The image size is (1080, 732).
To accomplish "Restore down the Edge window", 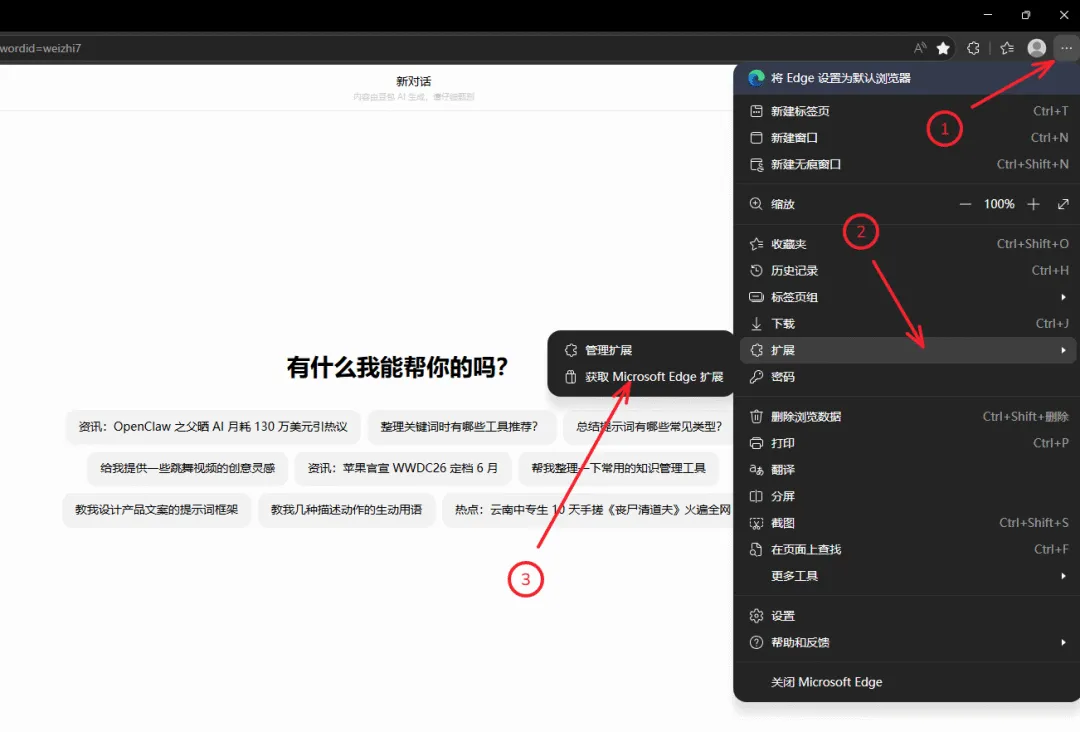I will coord(1026,14).
